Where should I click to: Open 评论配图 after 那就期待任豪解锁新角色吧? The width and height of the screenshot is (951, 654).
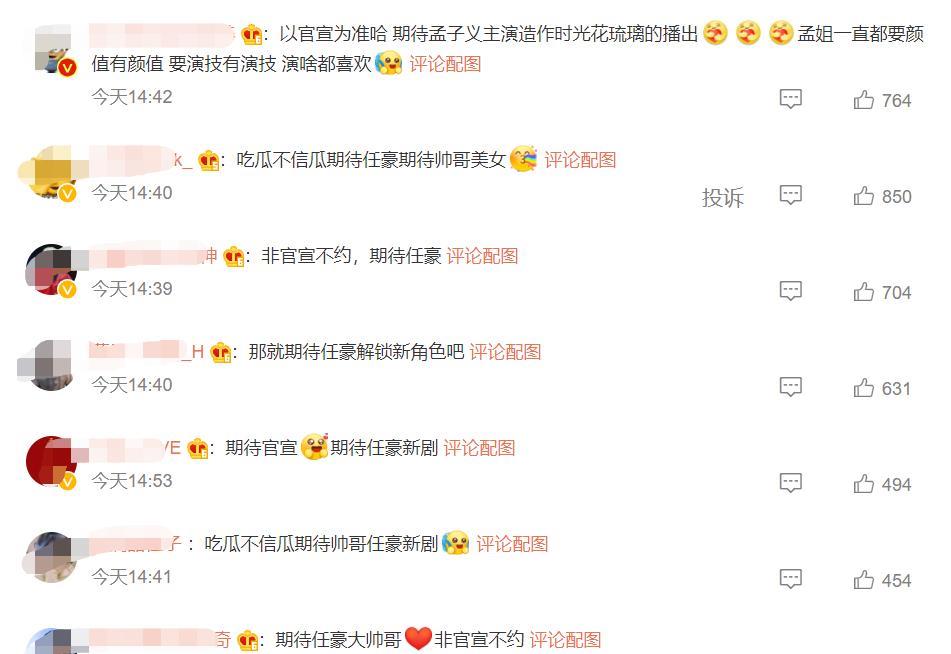tap(505, 352)
